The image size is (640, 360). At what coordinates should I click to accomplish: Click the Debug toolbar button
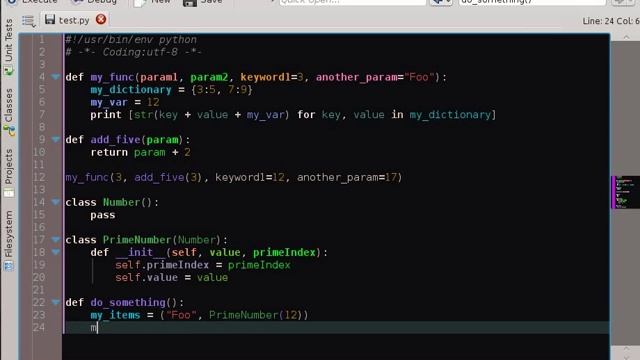click(x=95, y=2)
